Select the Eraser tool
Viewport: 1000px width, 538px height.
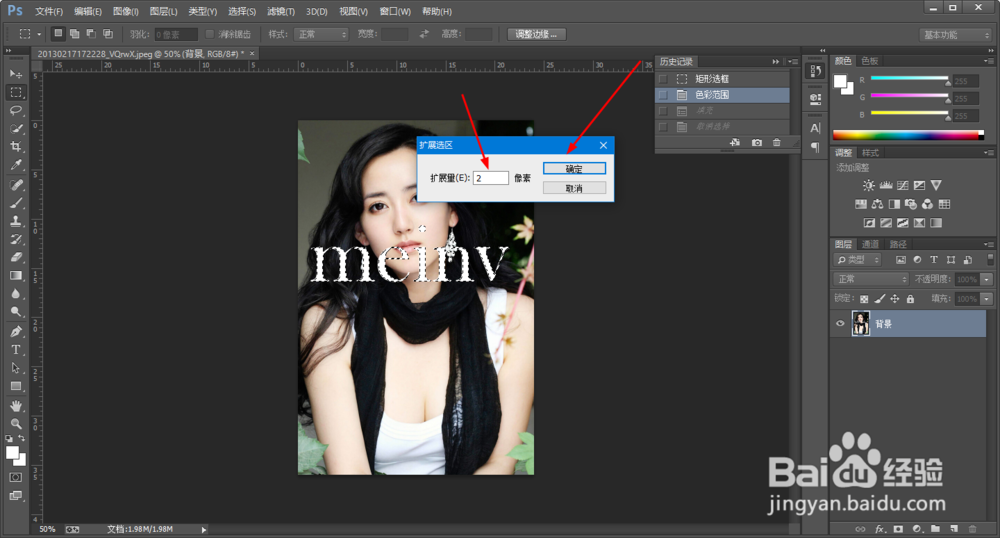pos(16,257)
